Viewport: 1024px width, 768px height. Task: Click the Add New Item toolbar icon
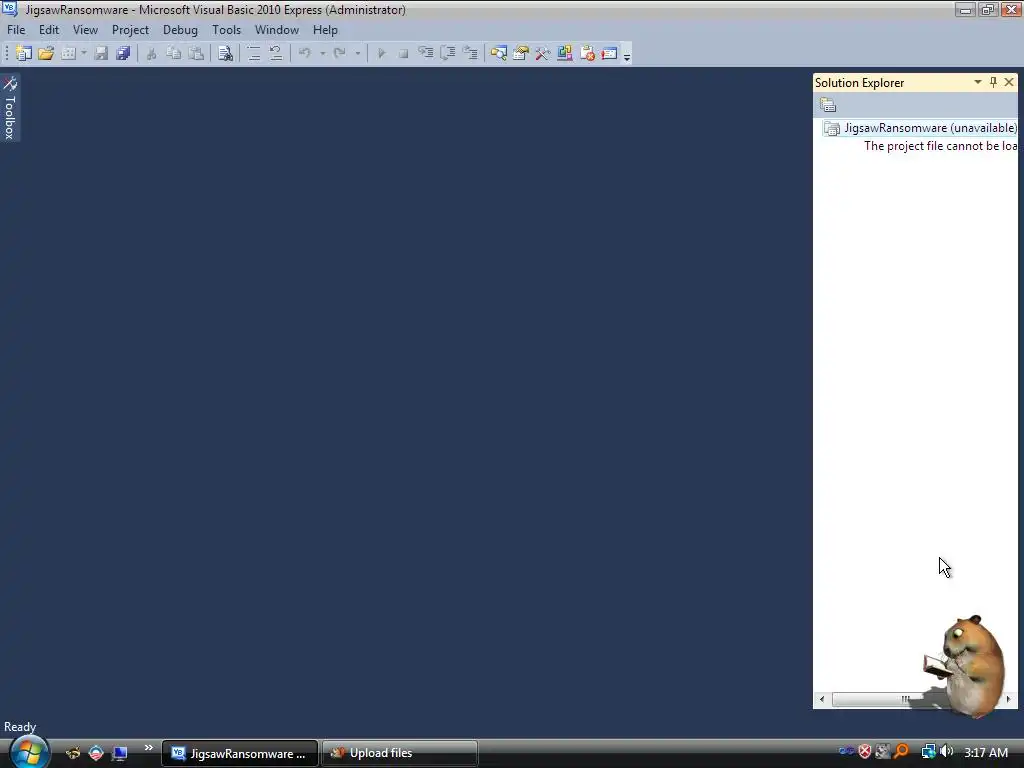tap(69, 54)
